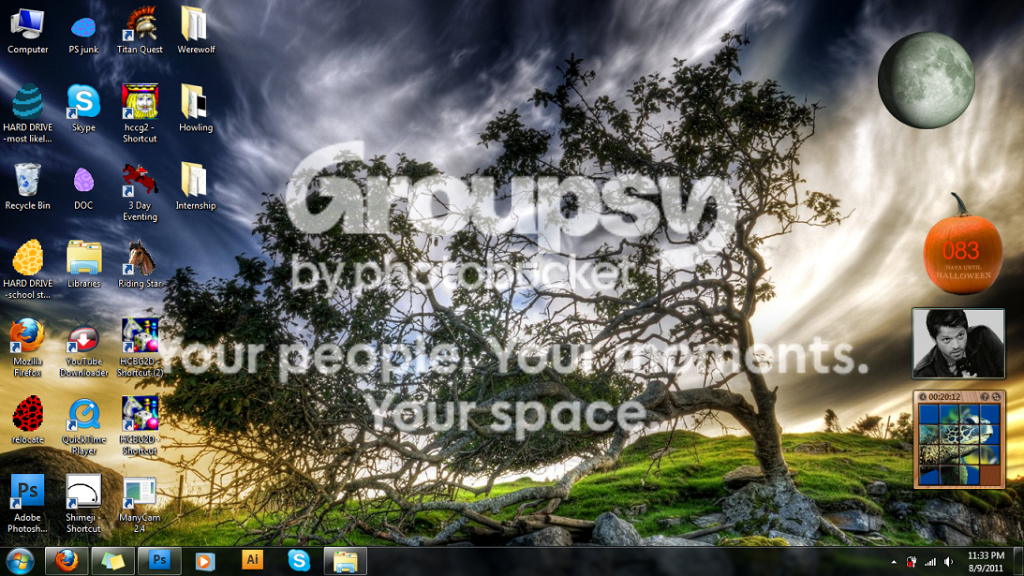Screen dimensions: 1024x576
Task: Pause the Picture Puzzle timer
Action: point(923,397)
